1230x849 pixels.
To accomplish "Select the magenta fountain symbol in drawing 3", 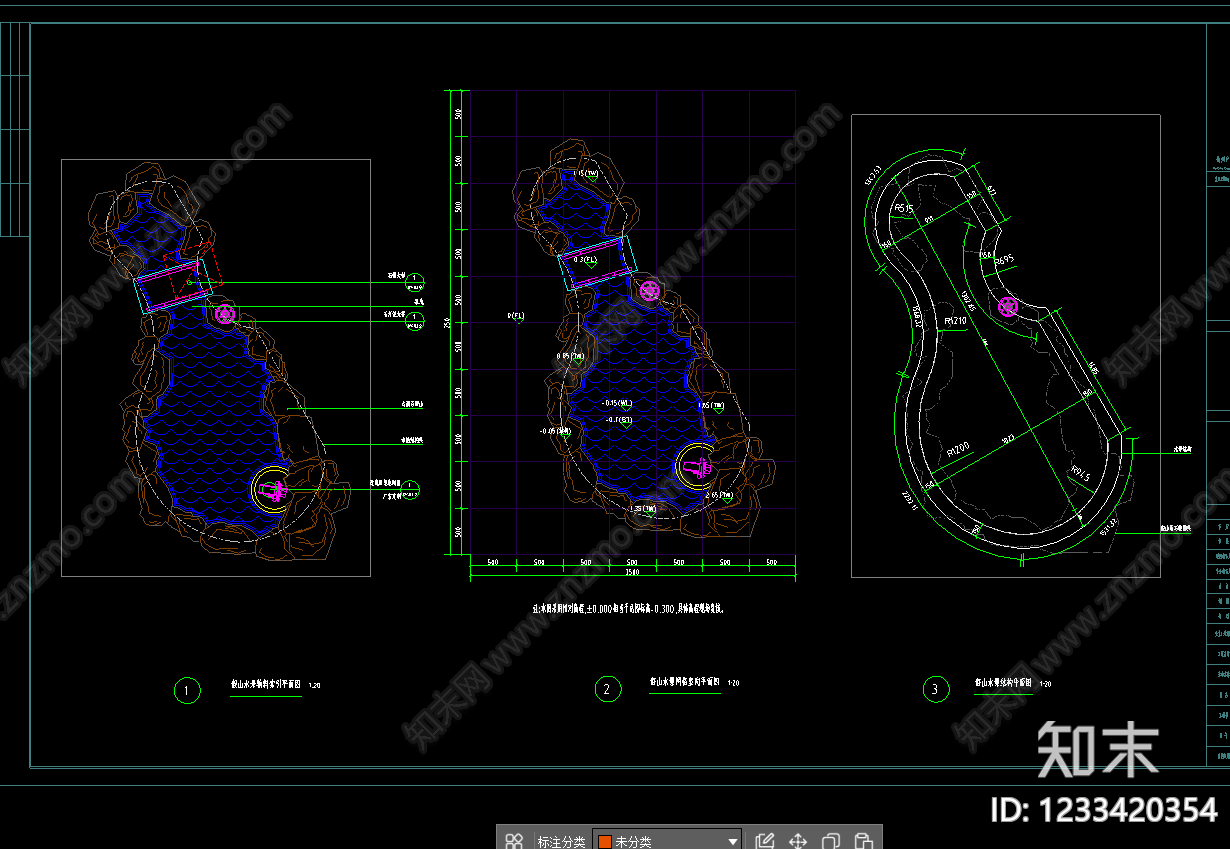I will 1008,307.
